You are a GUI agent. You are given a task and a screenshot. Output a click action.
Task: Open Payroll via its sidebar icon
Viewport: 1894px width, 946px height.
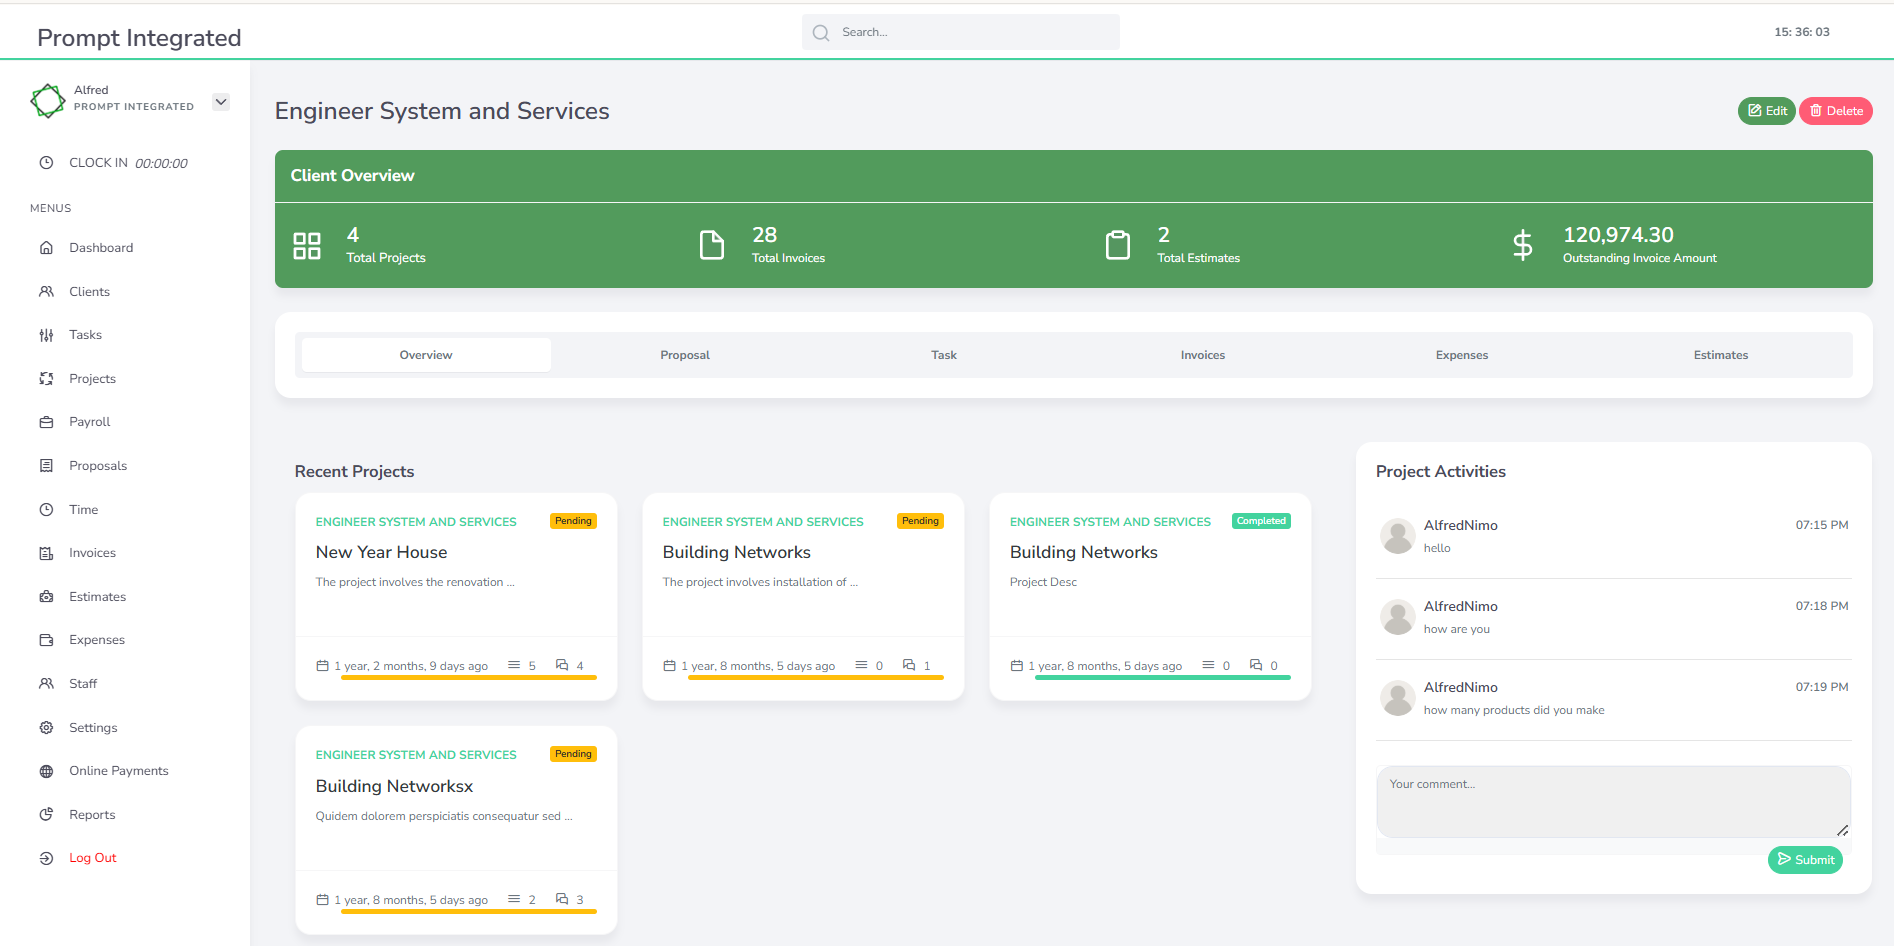[46, 422]
